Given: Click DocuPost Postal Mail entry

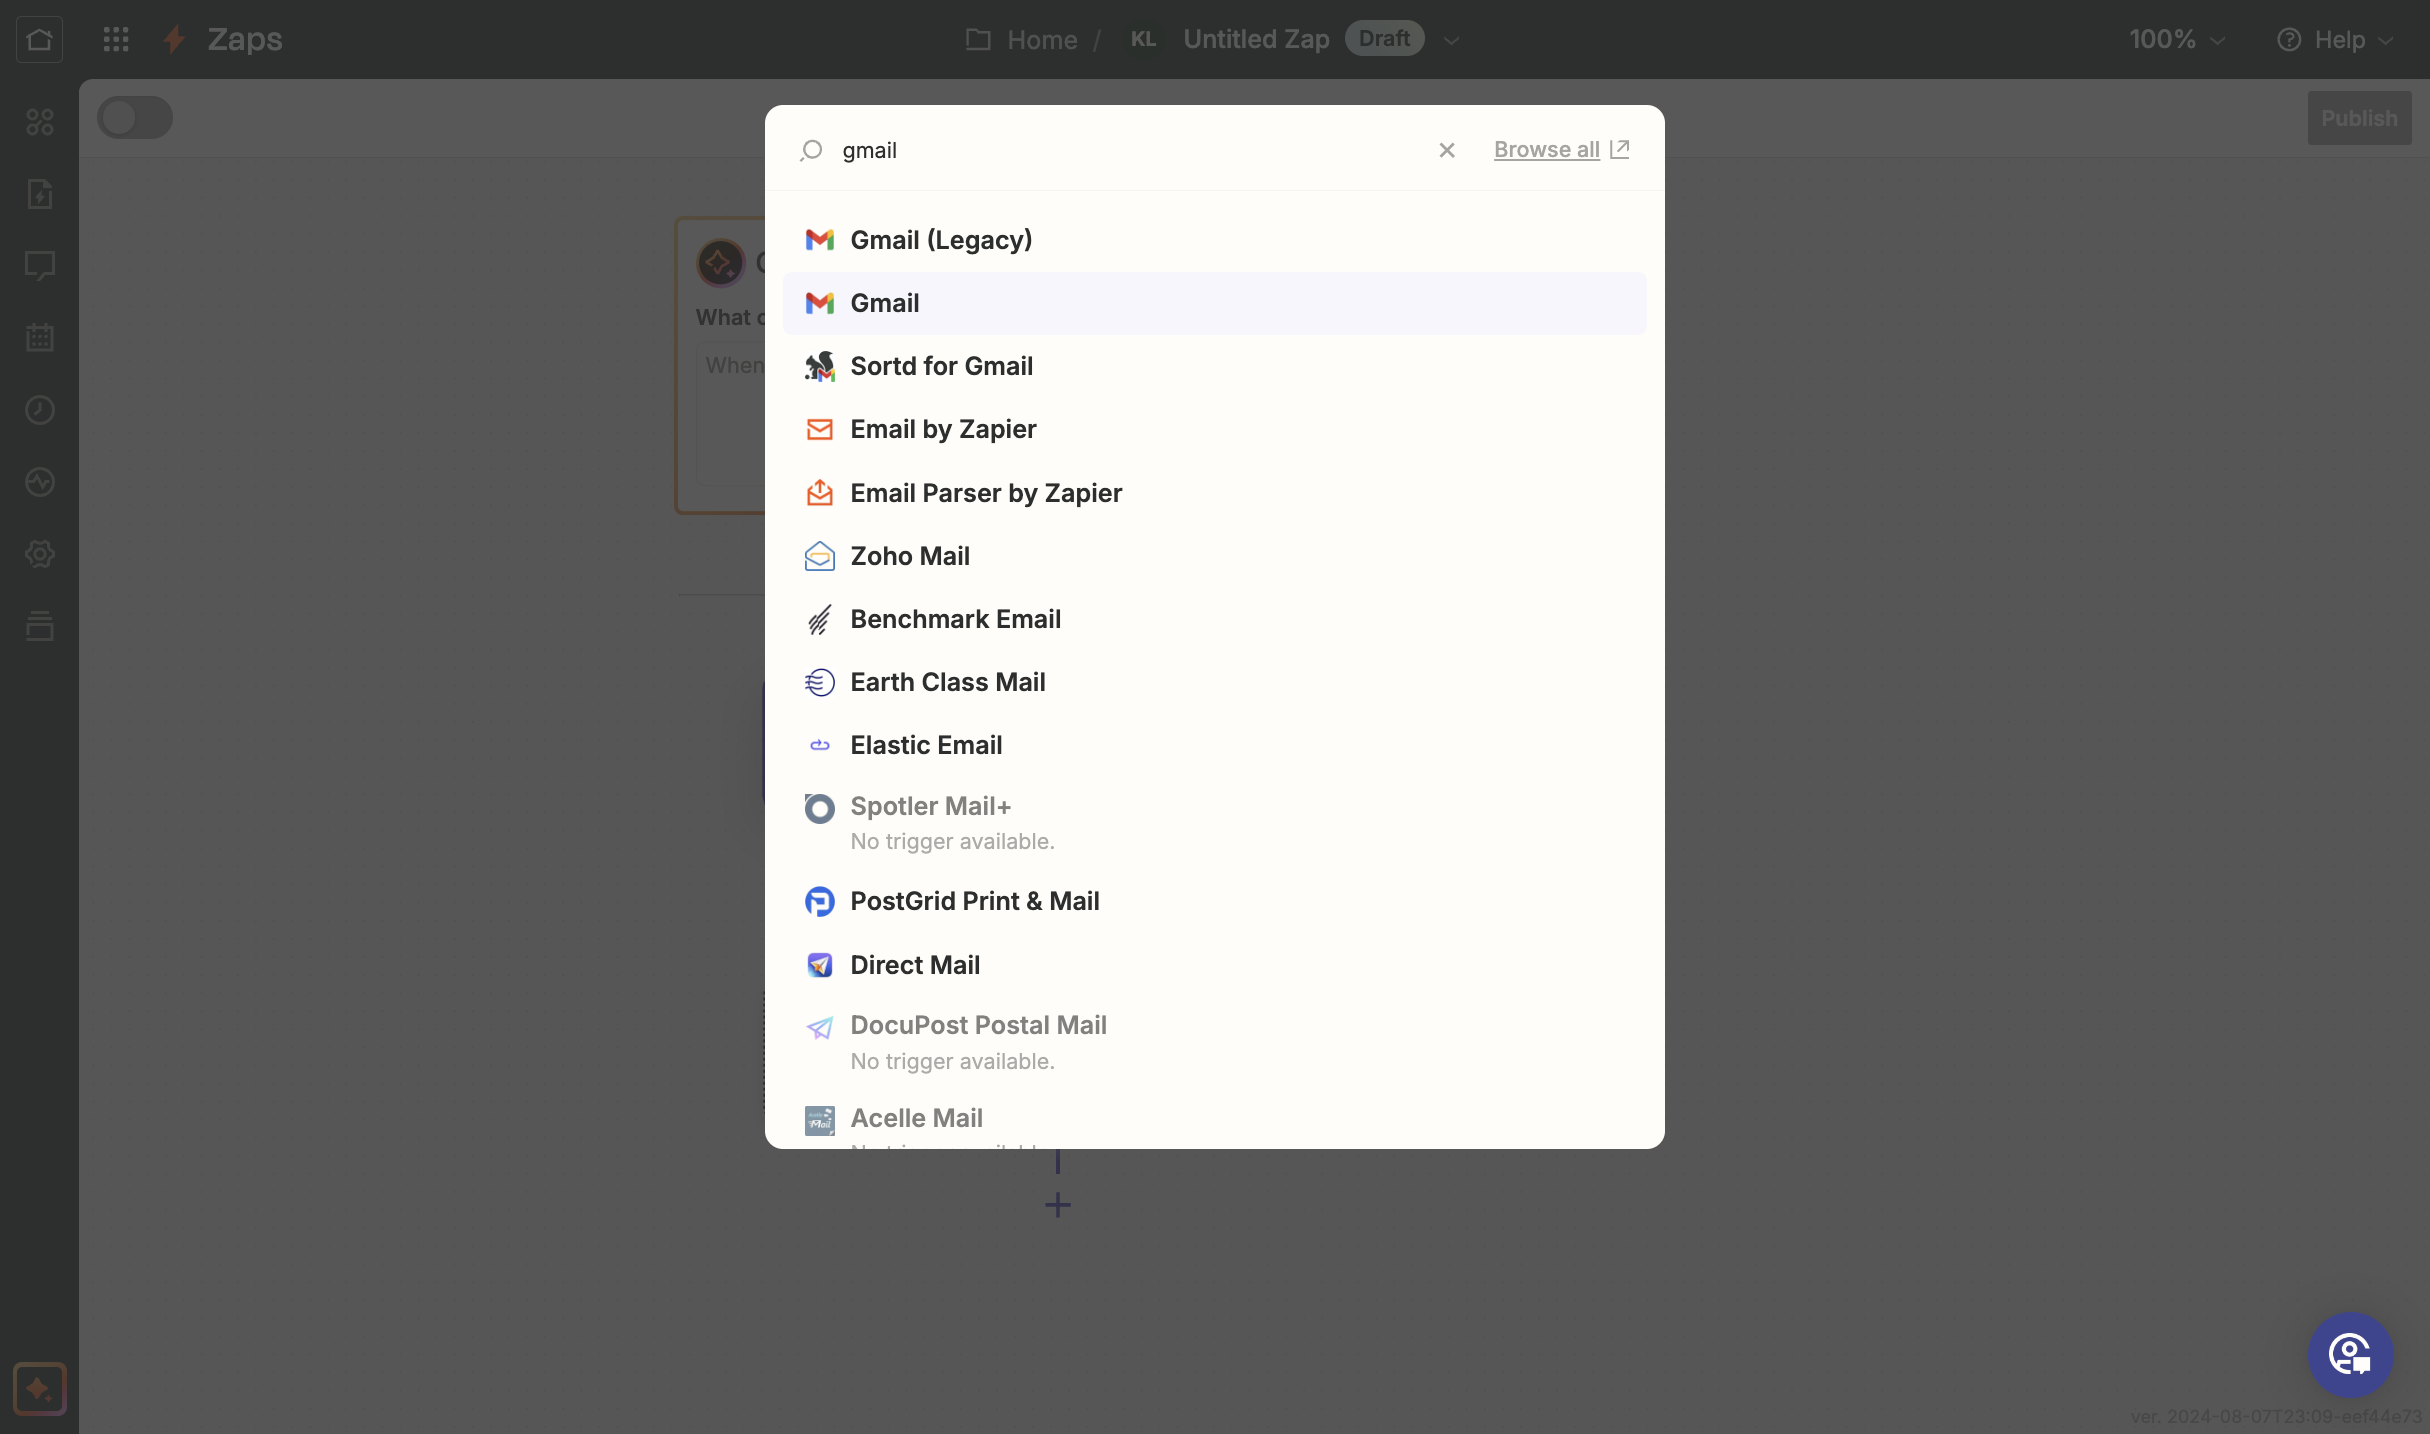Looking at the screenshot, I should [x=1214, y=1042].
